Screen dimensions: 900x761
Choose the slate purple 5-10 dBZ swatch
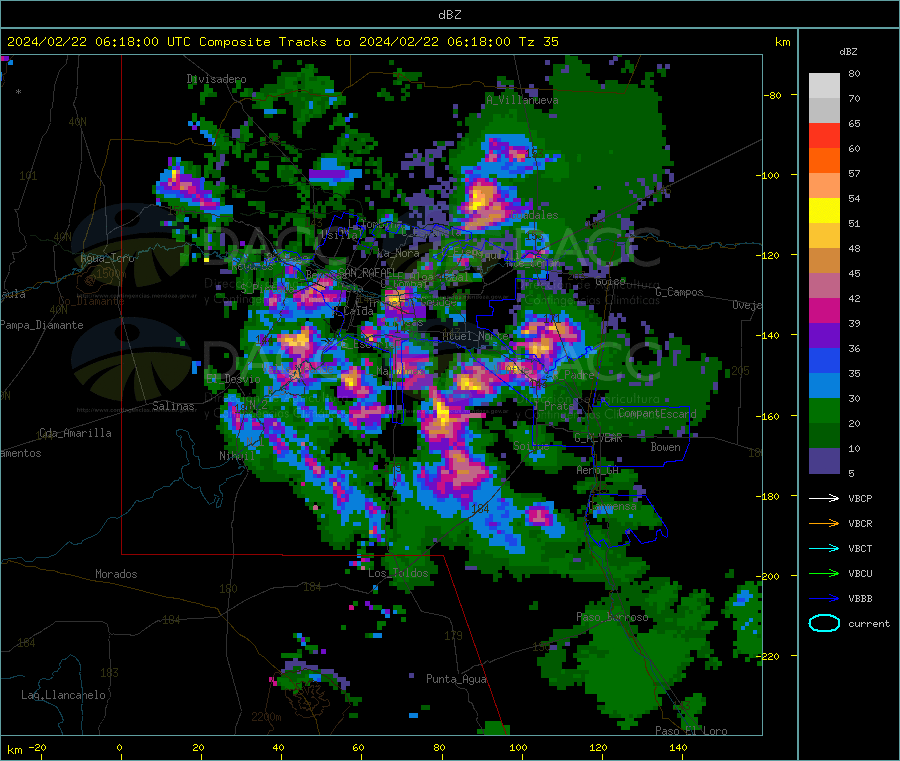(x=824, y=461)
